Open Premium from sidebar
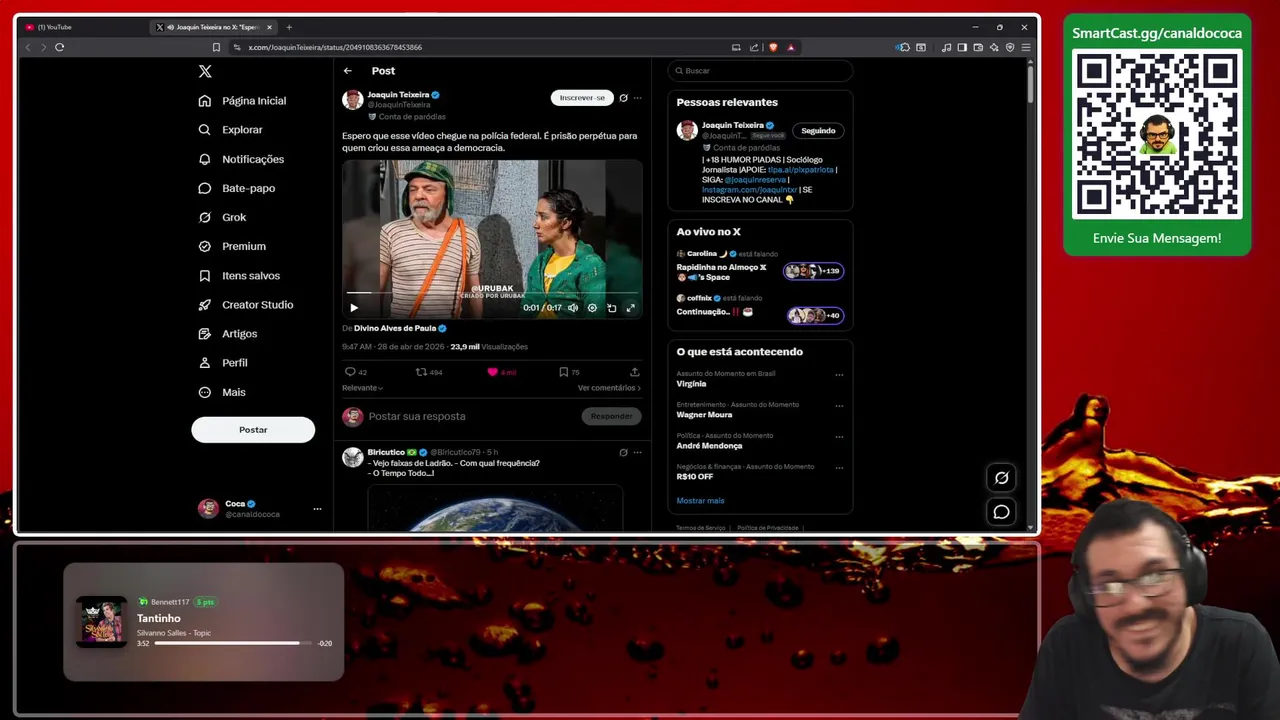This screenshot has height=720, width=1280. pyautogui.click(x=233, y=246)
